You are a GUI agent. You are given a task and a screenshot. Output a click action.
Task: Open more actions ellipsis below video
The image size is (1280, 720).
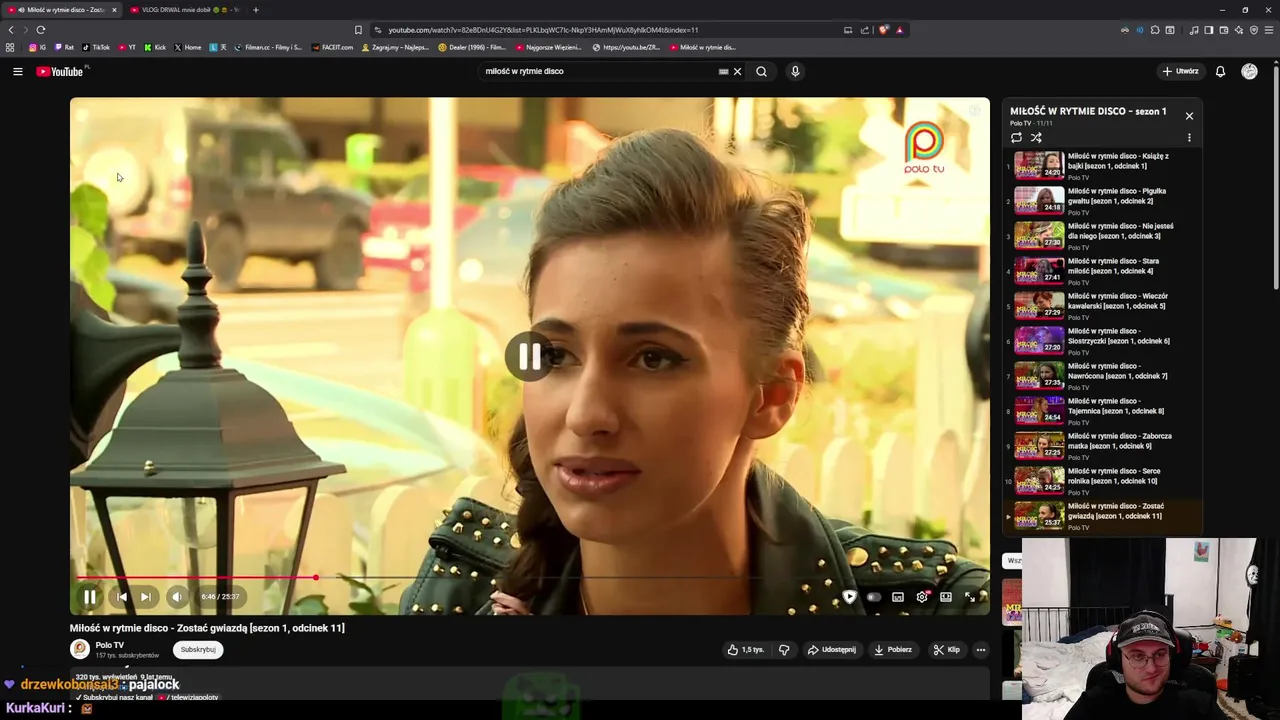[x=980, y=650]
